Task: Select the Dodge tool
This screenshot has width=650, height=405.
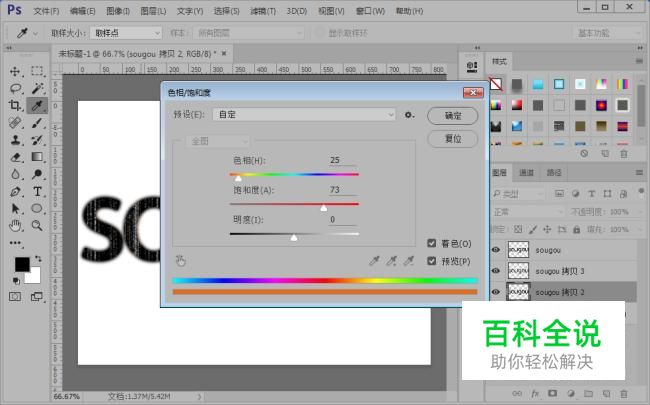Action: 37,174
